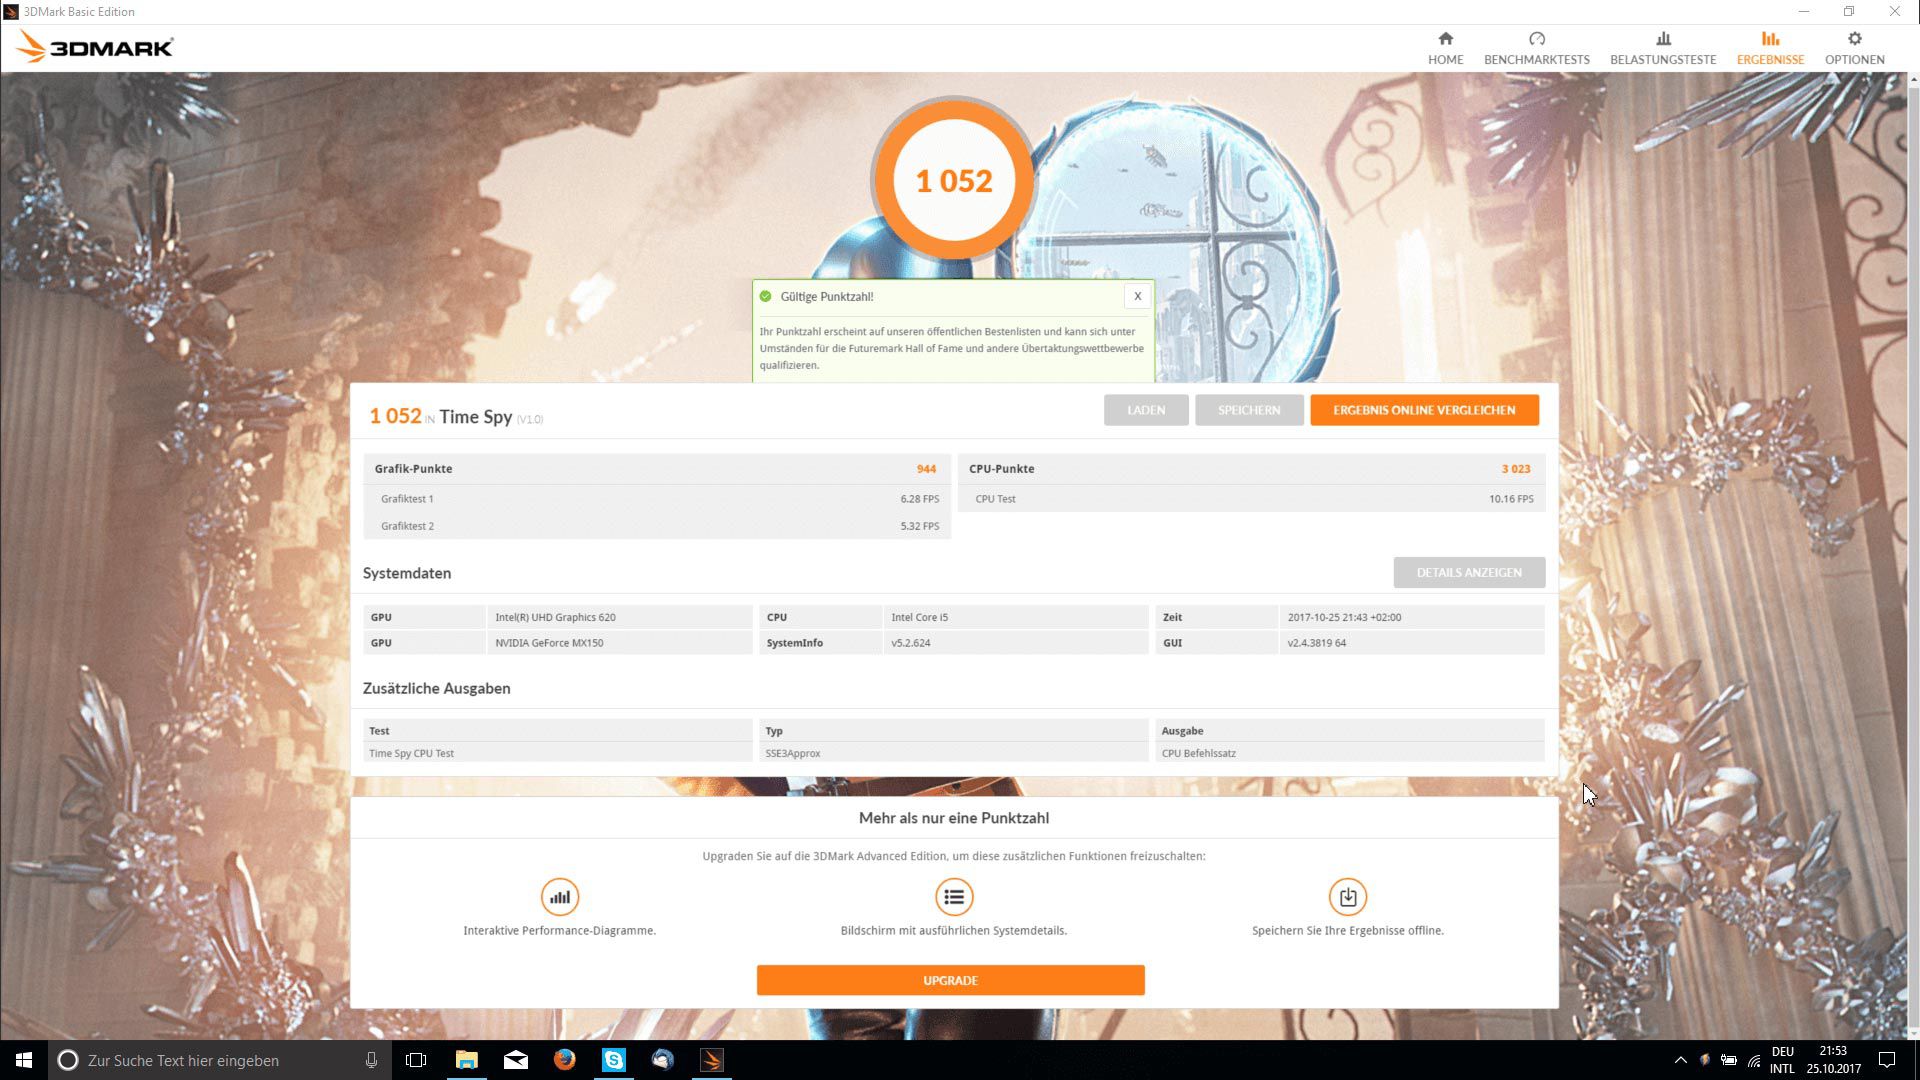The height and width of the screenshot is (1080, 1920).
Task: Click the SPEICHERN button
Action: click(x=1249, y=410)
